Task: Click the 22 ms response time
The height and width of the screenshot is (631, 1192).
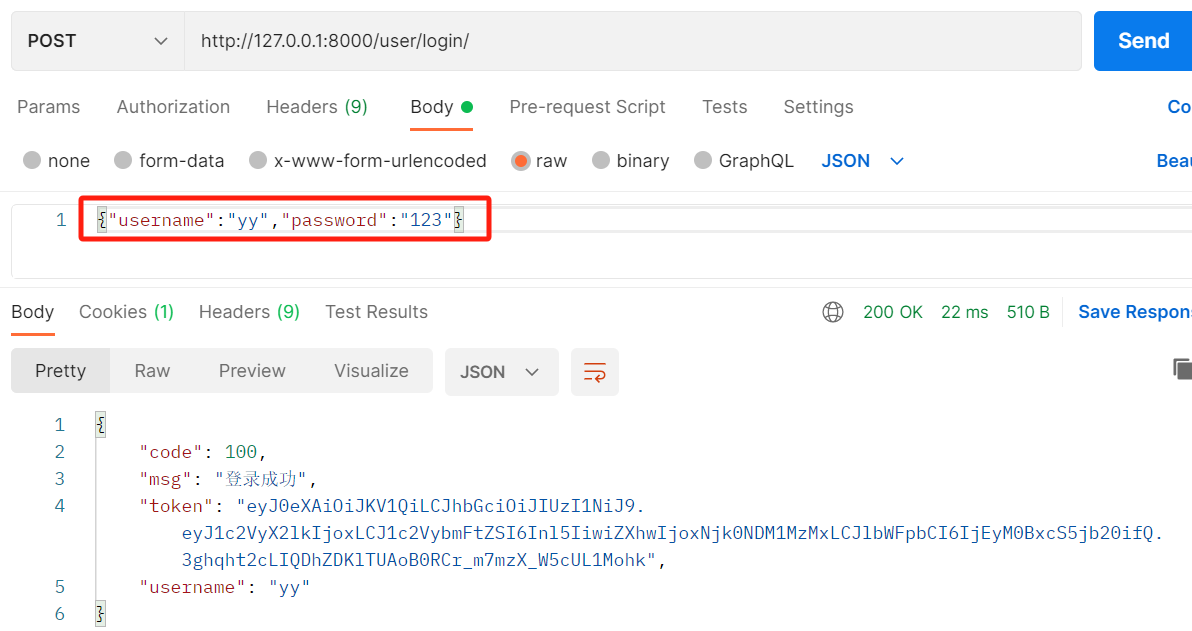Action: coord(965,312)
